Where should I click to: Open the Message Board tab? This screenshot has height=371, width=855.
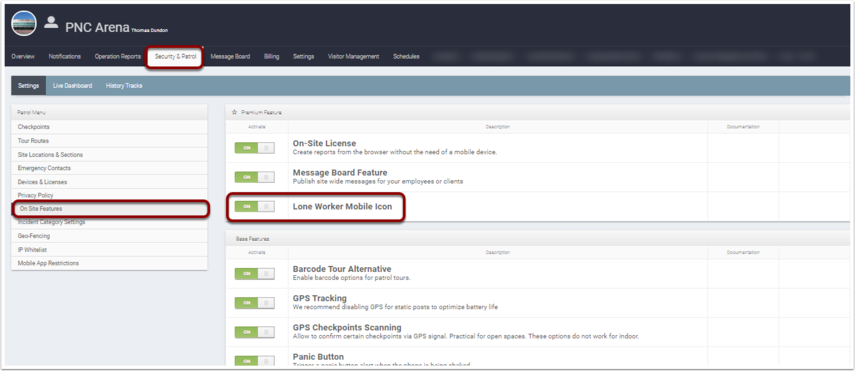230,57
